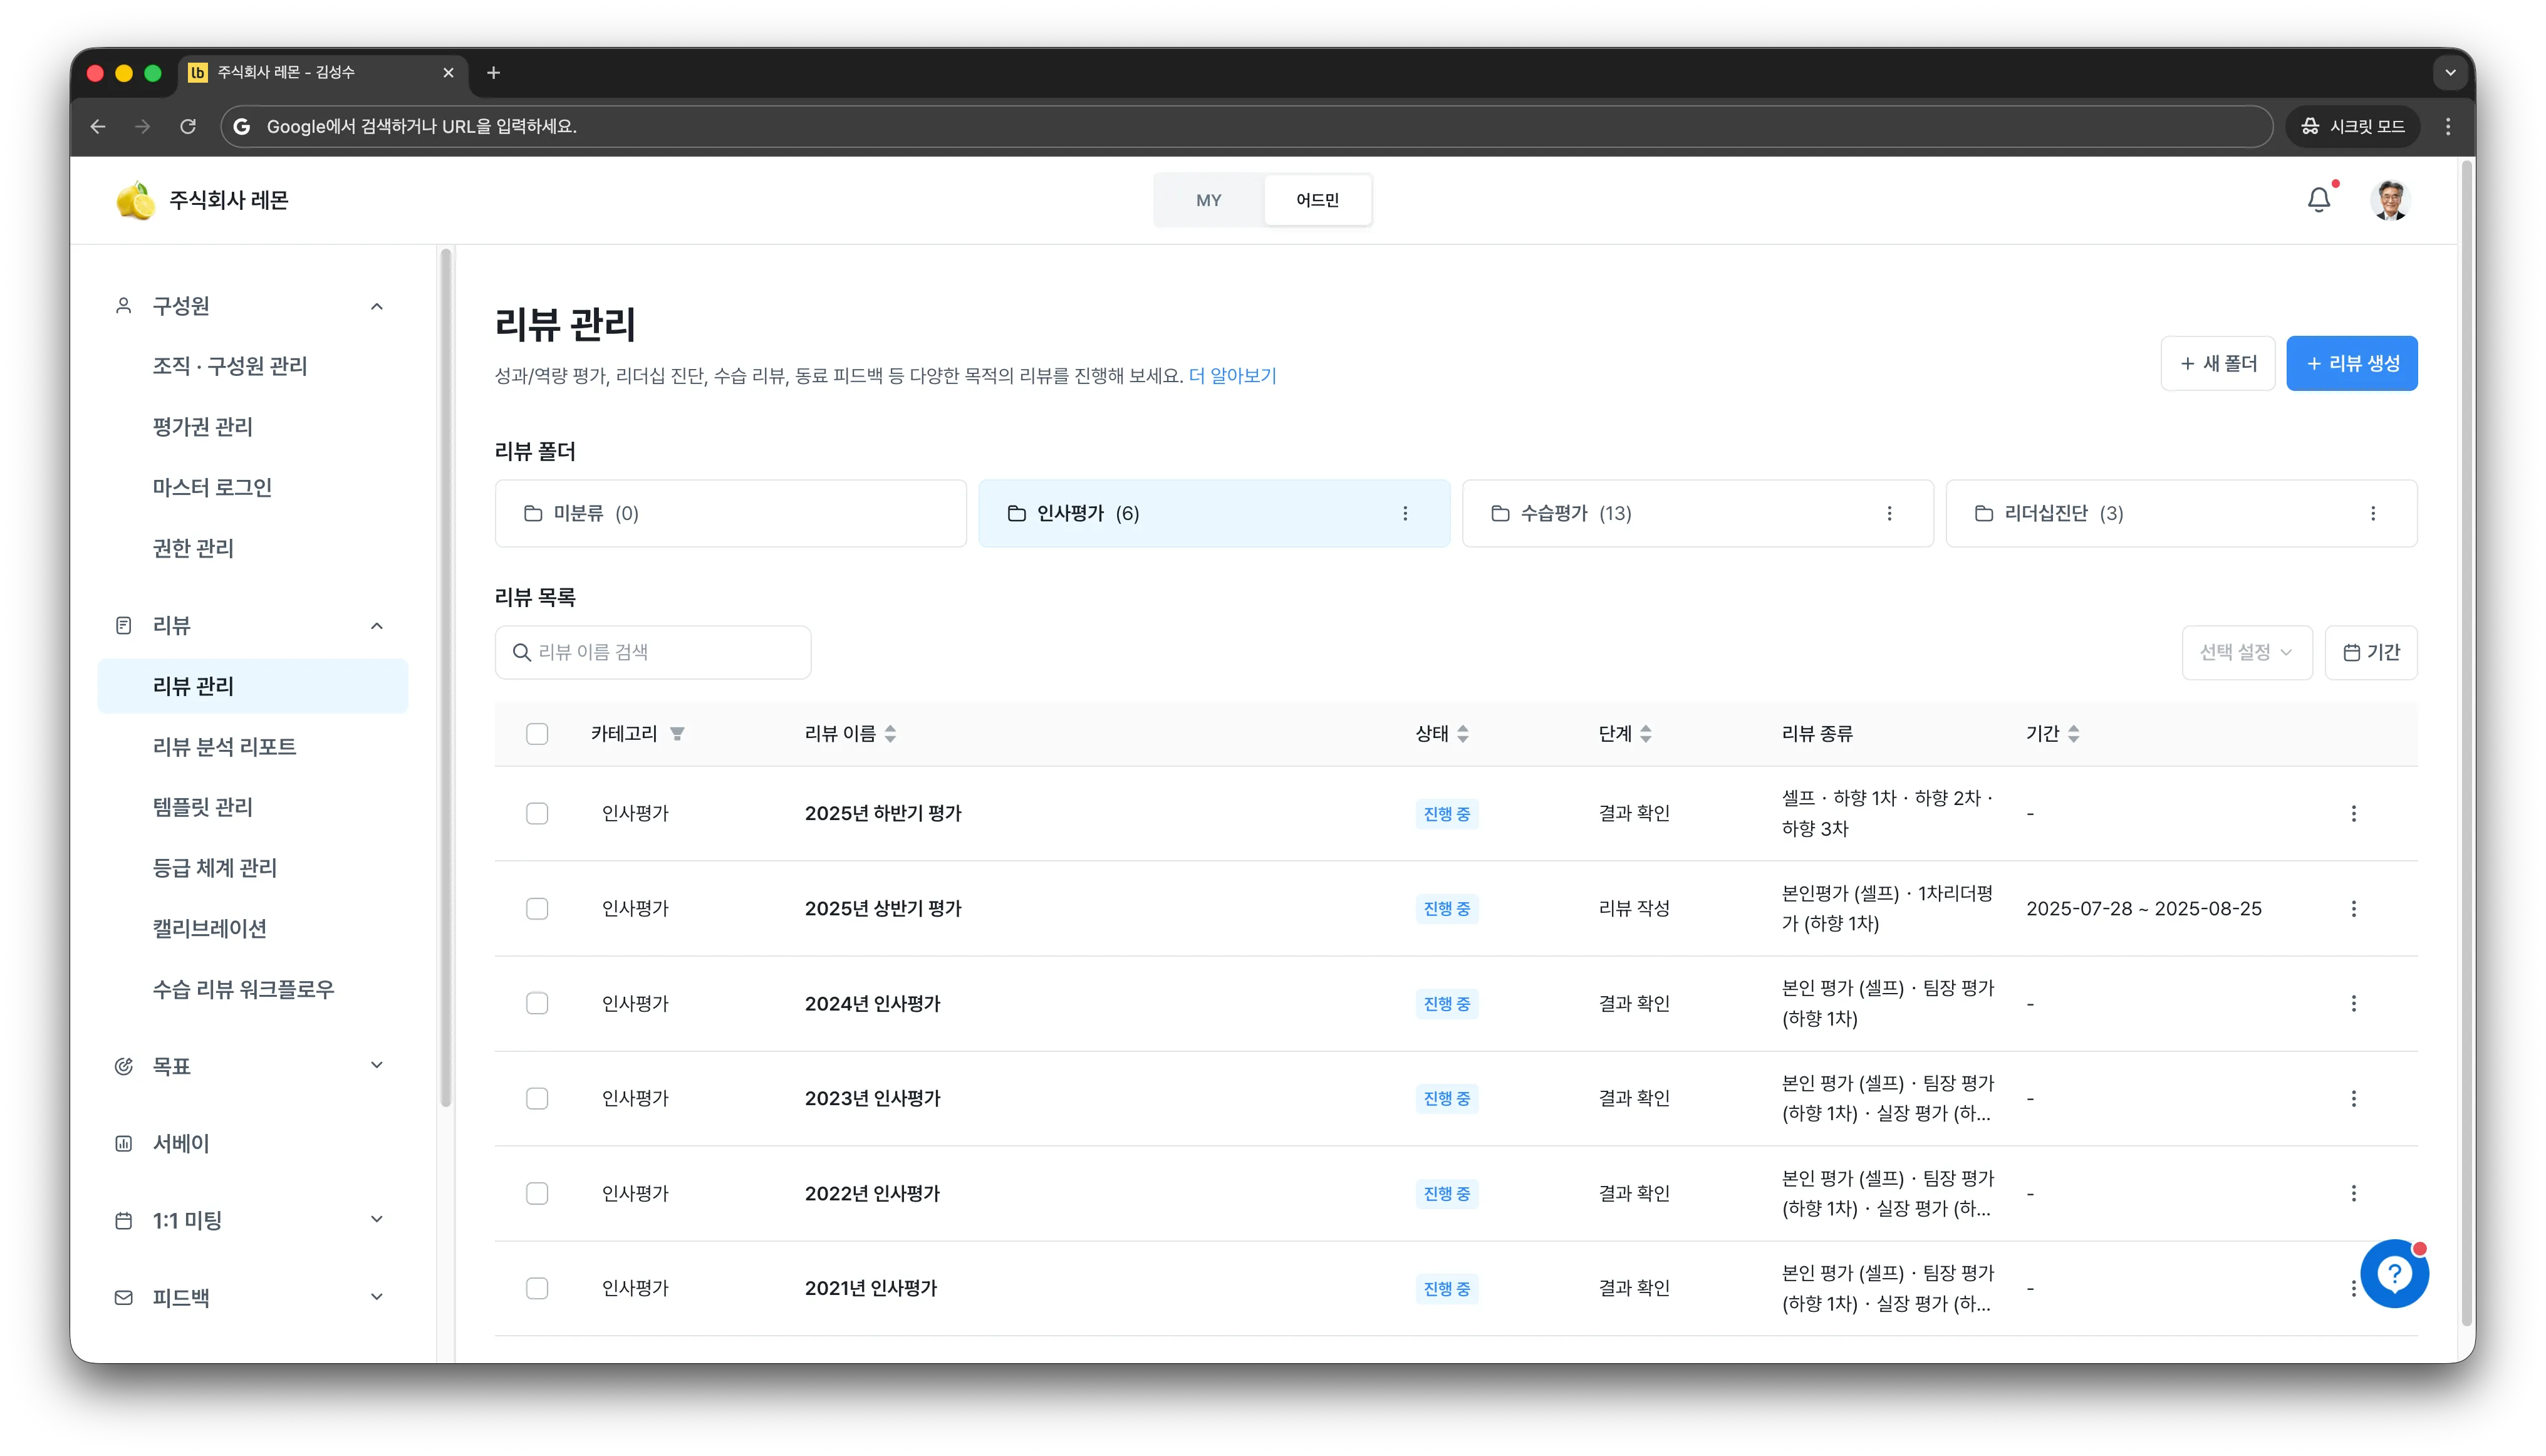Check the box for 2021년 인사평가
The image size is (2546, 1456).
click(x=537, y=1288)
